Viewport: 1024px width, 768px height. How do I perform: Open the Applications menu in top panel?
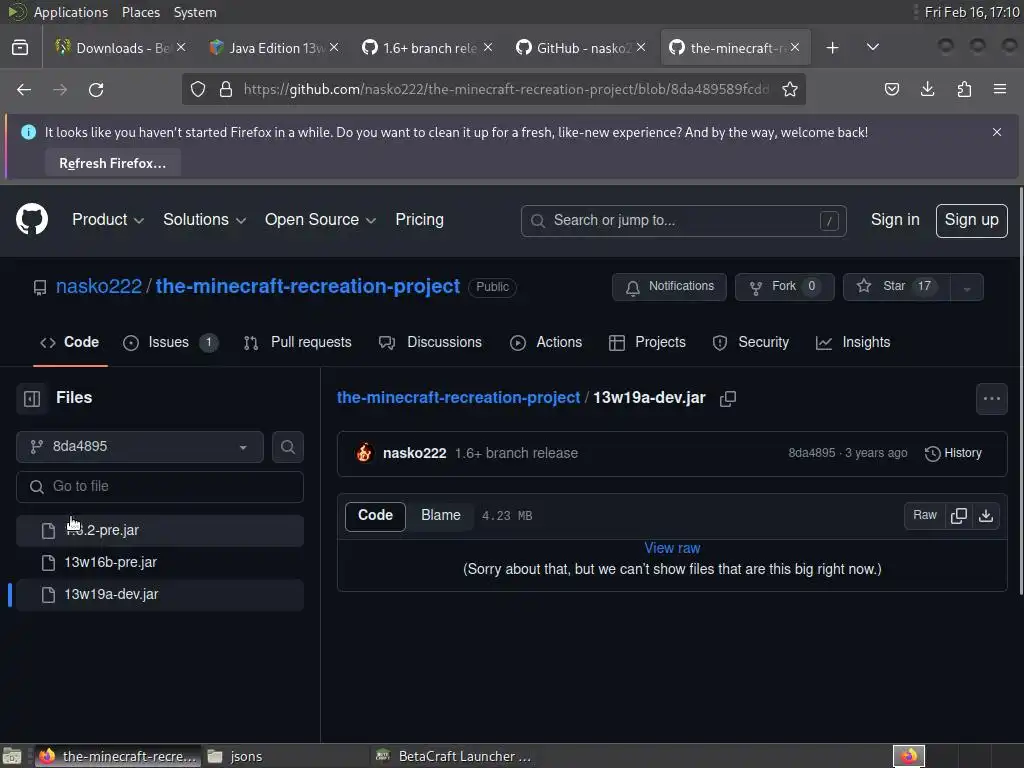pyautogui.click(x=71, y=12)
